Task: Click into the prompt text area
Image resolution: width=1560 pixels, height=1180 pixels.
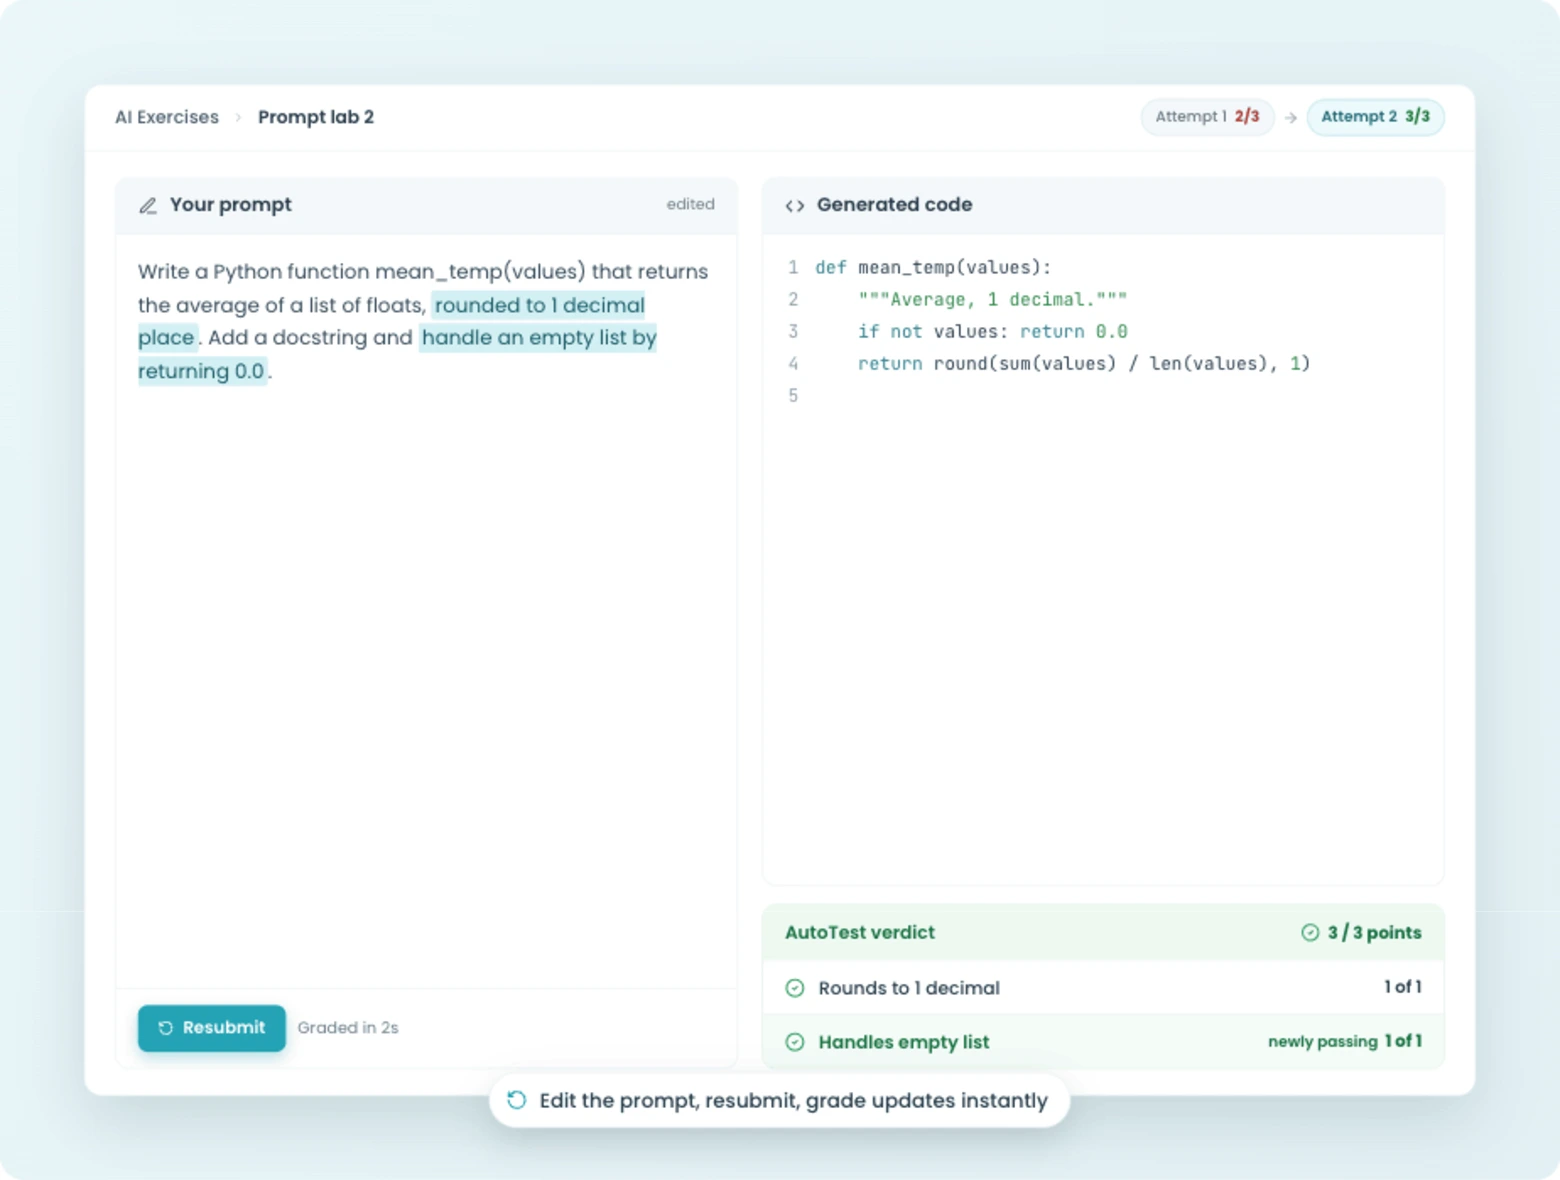Action: click(x=427, y=610)
